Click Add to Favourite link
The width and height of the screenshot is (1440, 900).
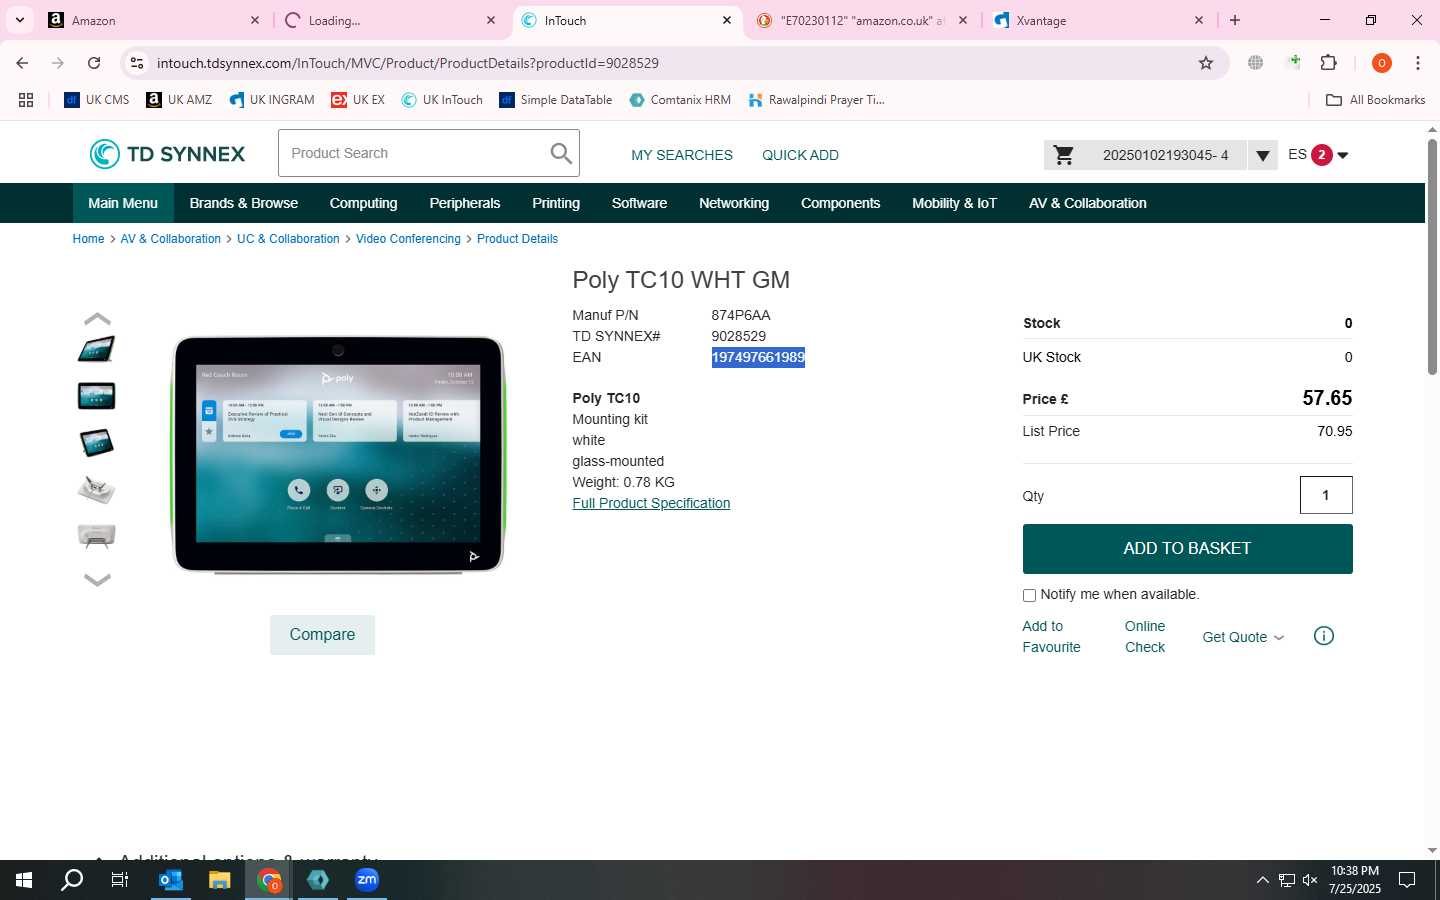[1051, 637]
